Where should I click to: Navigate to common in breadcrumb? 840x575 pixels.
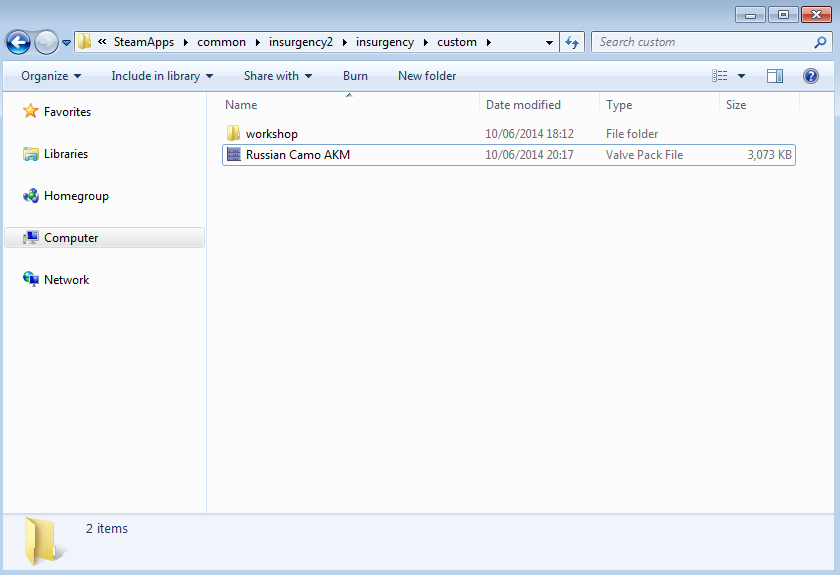click(221, 42)
